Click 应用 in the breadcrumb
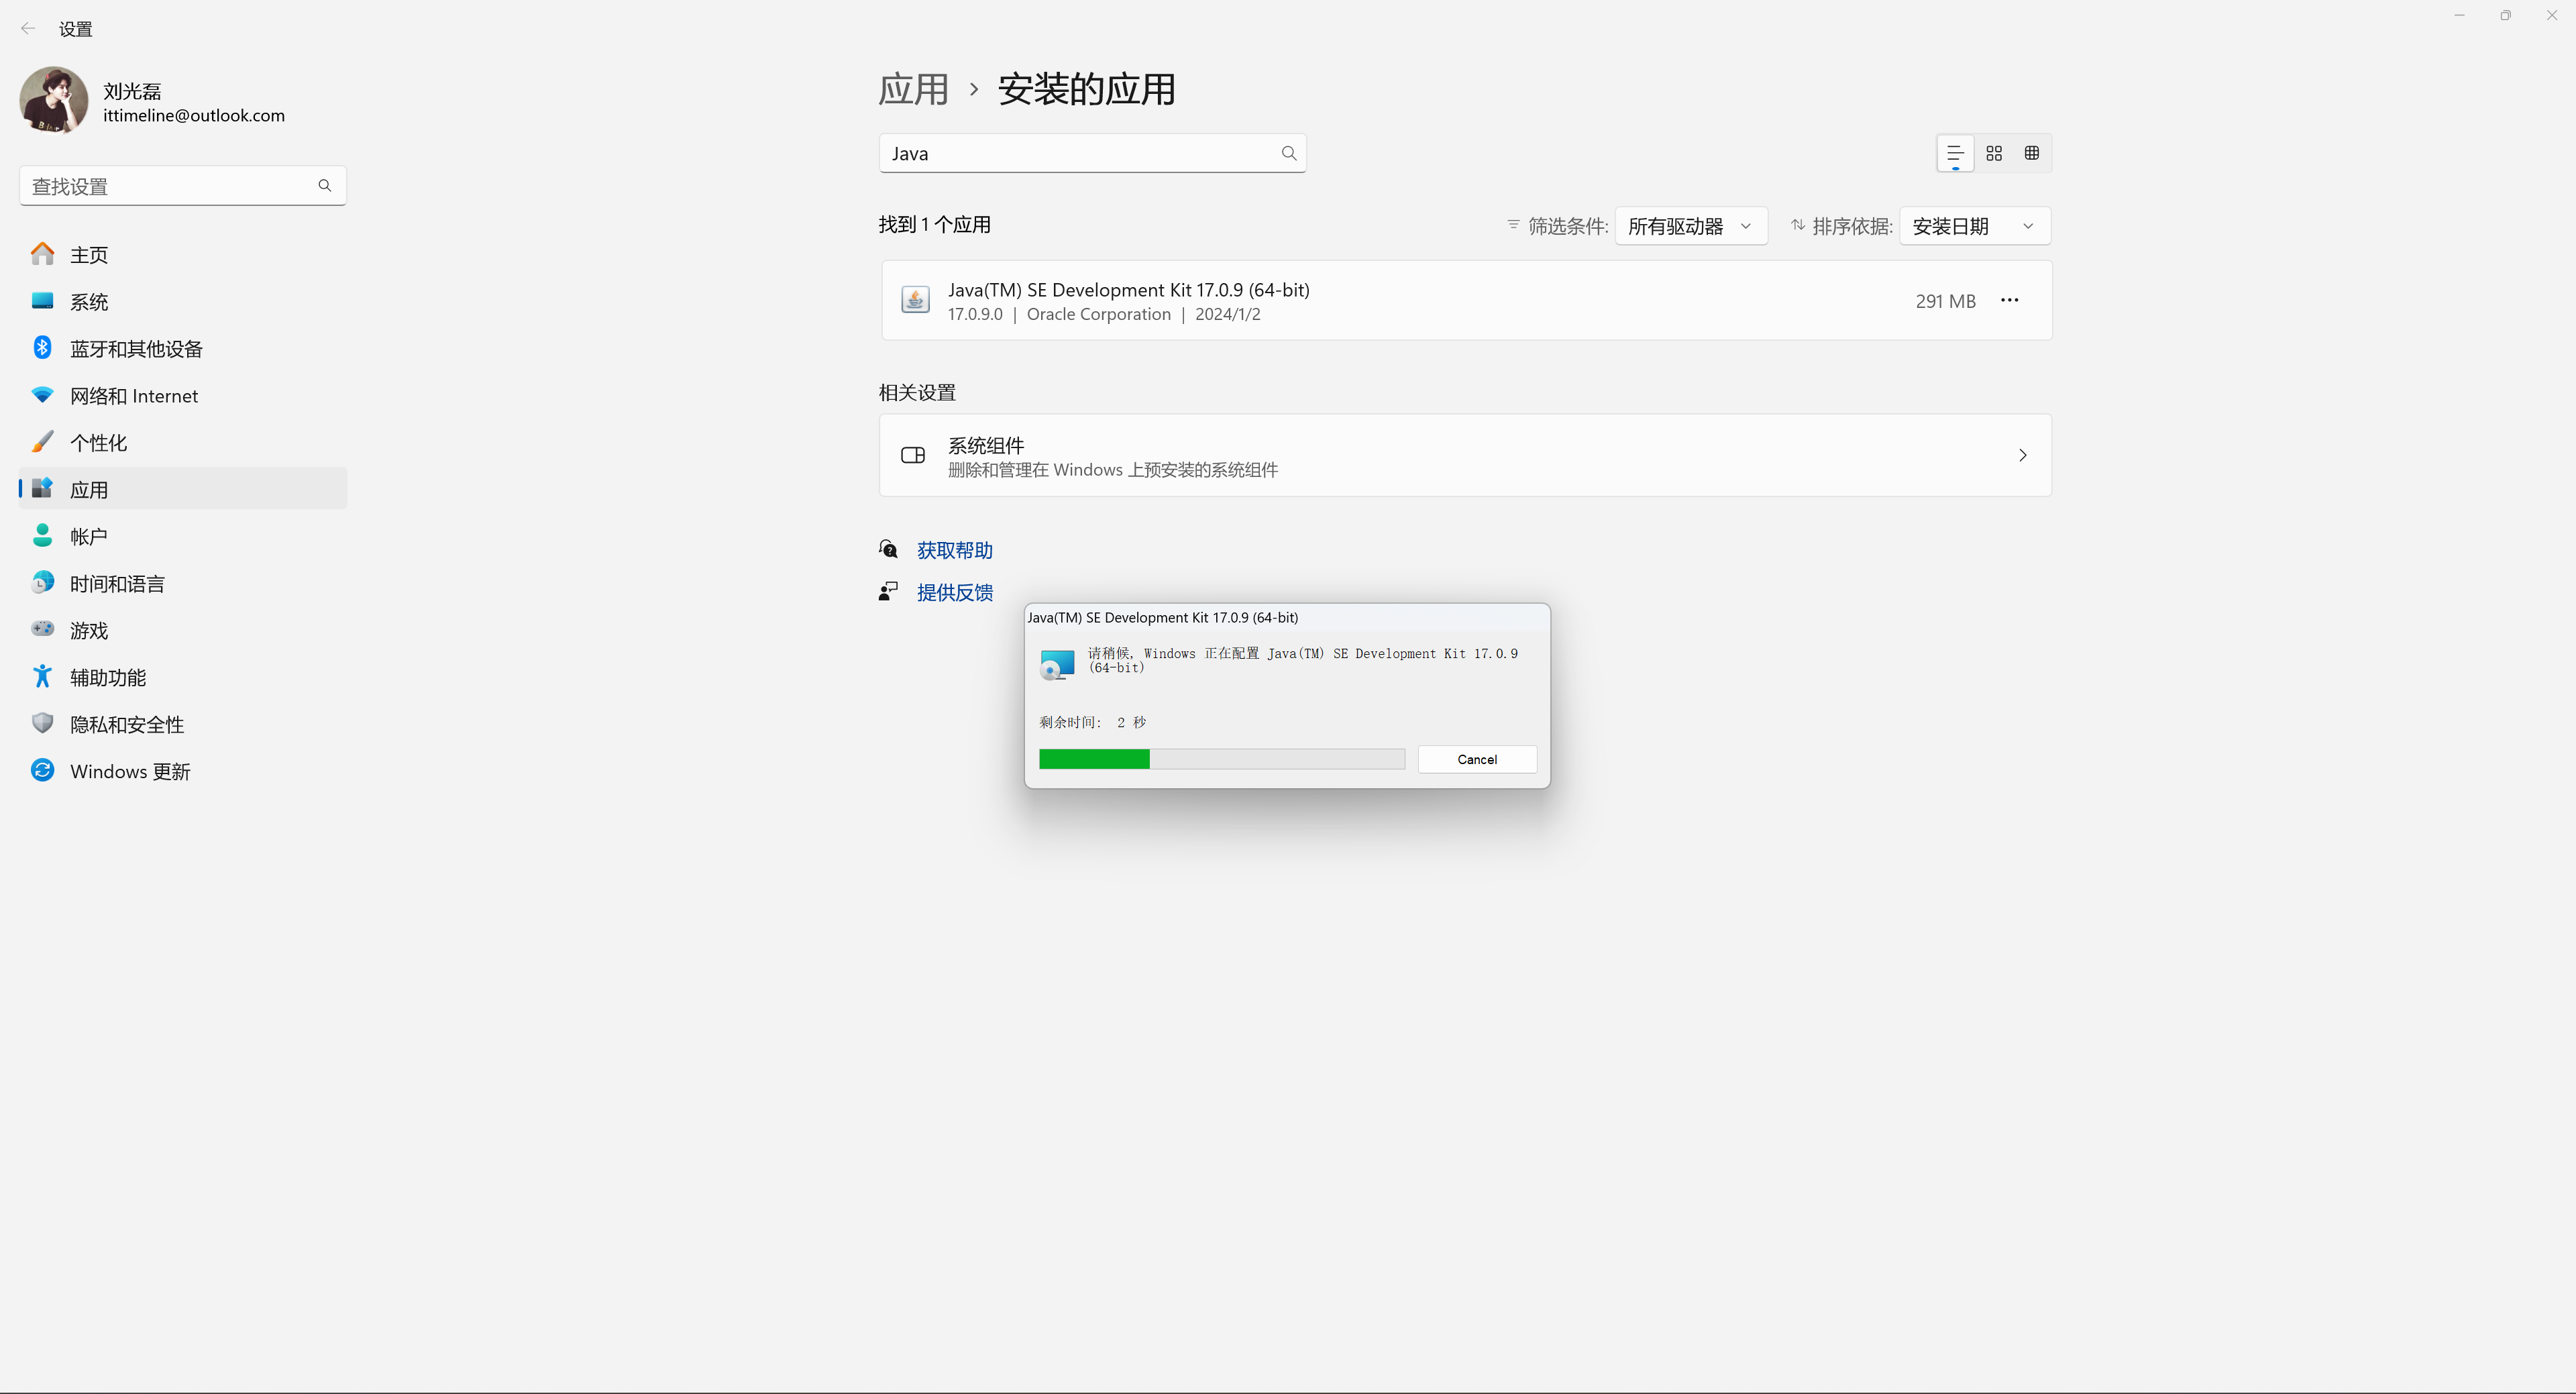 pos(913,90)
